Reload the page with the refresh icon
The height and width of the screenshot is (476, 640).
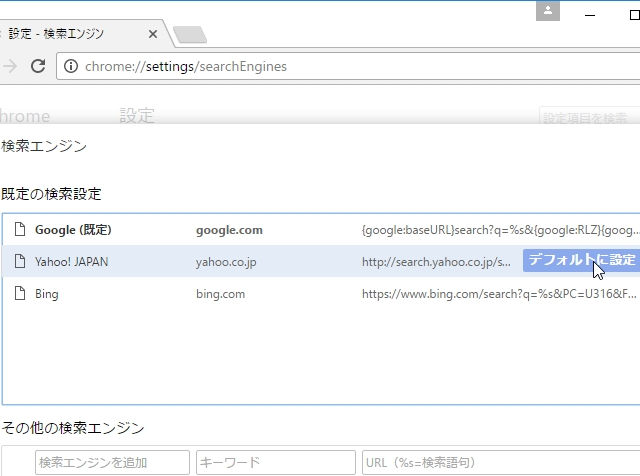tap(38, 66)
